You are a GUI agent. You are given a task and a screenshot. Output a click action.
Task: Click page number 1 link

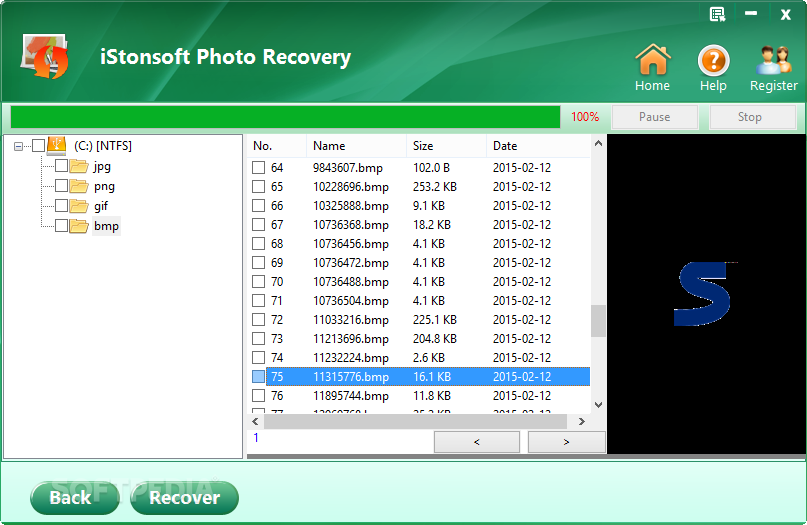coord(256,438)
